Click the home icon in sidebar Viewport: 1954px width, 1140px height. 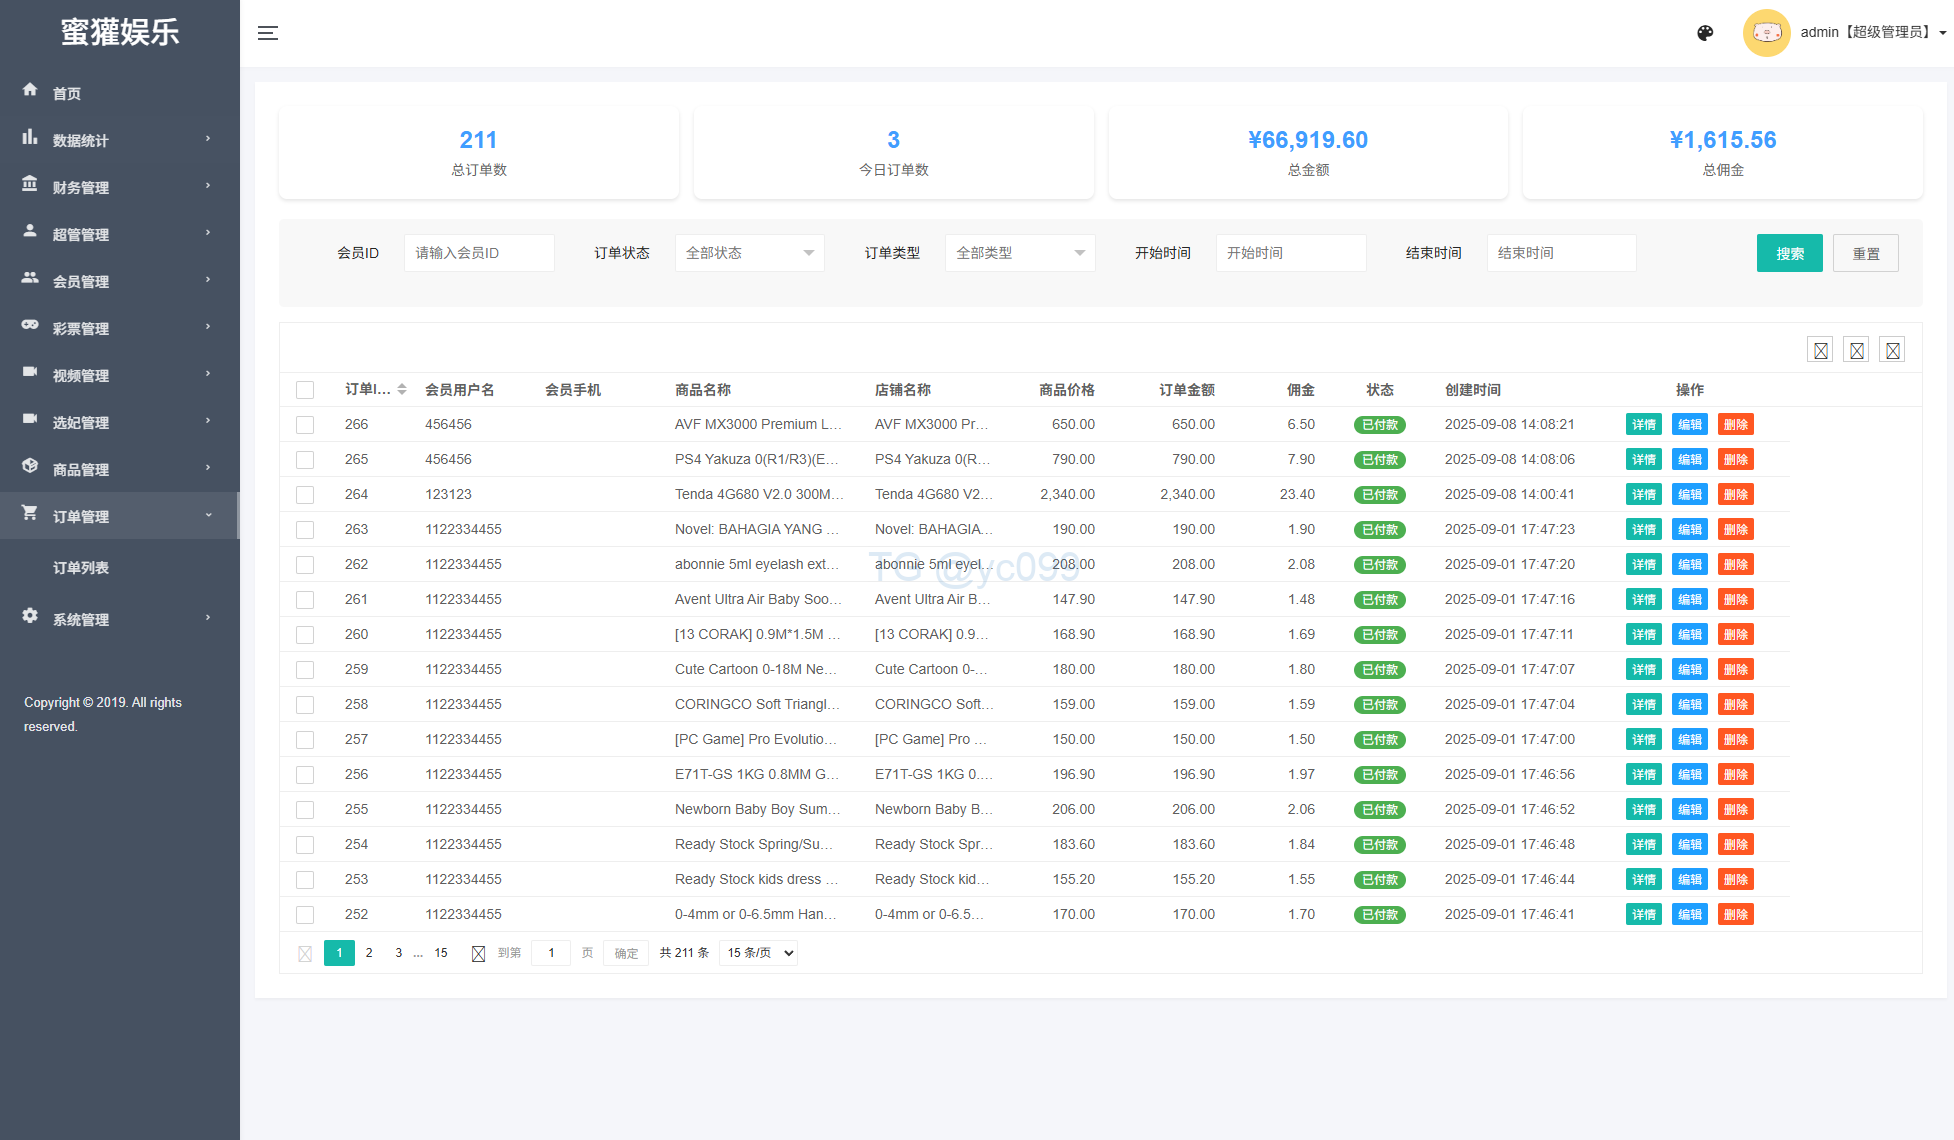[30, 90]
